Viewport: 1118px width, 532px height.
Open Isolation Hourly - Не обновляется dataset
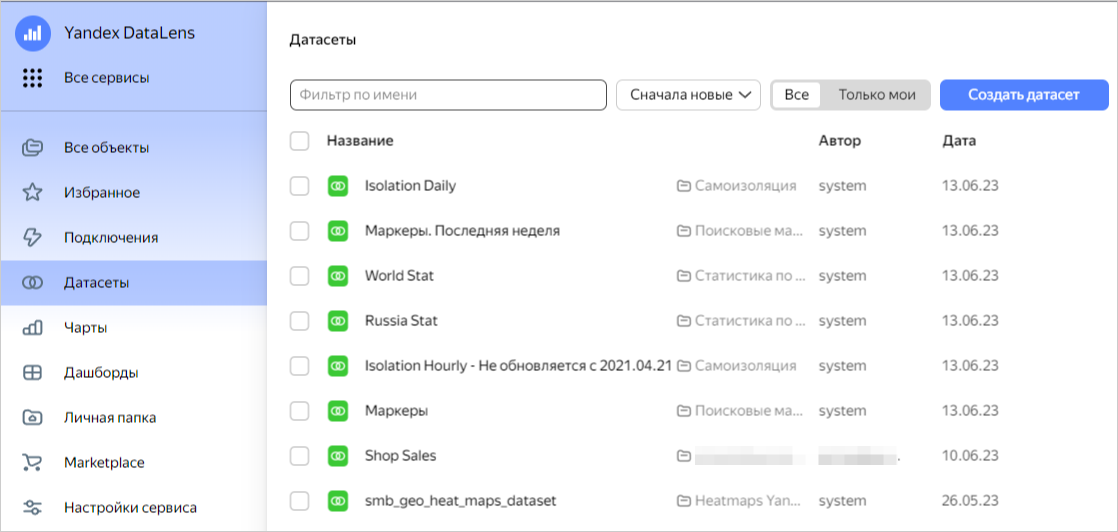(x=518, y=366)
